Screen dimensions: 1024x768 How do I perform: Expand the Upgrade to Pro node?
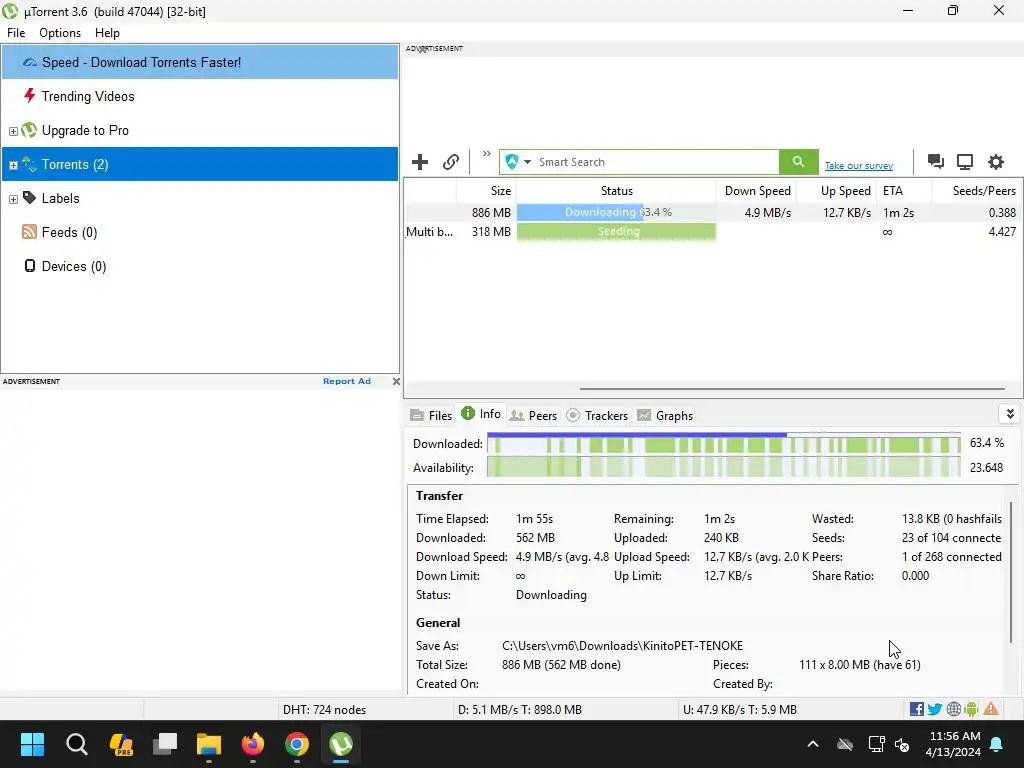coord(13,131)
